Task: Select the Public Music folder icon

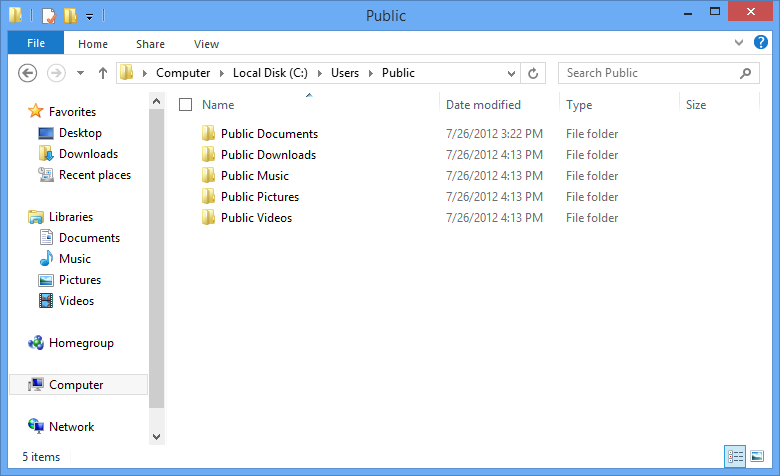Action: pos(208,175)
